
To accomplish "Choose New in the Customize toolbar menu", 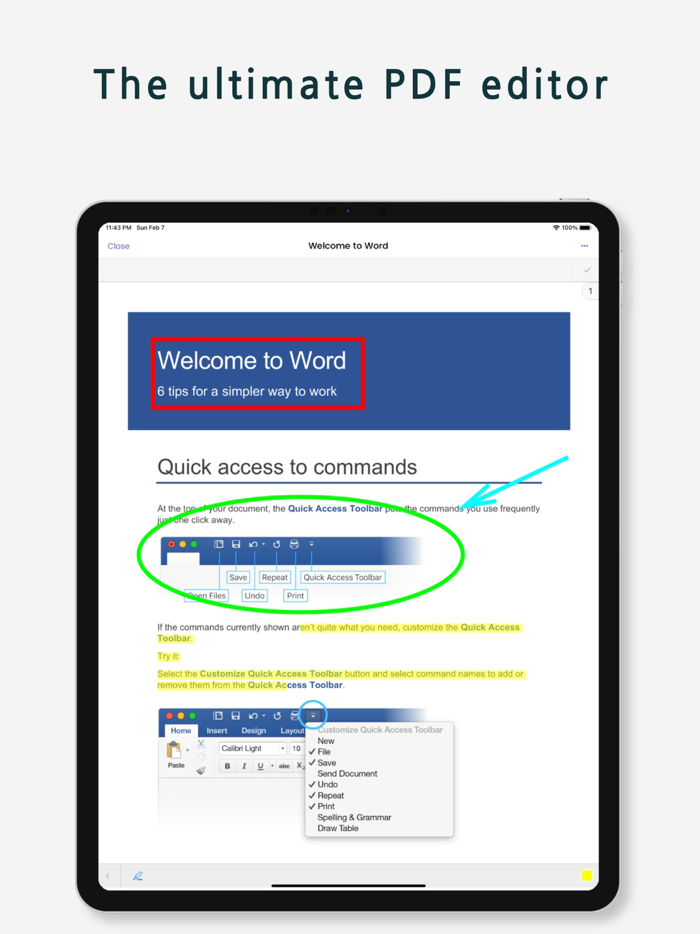I will [326, 741].
